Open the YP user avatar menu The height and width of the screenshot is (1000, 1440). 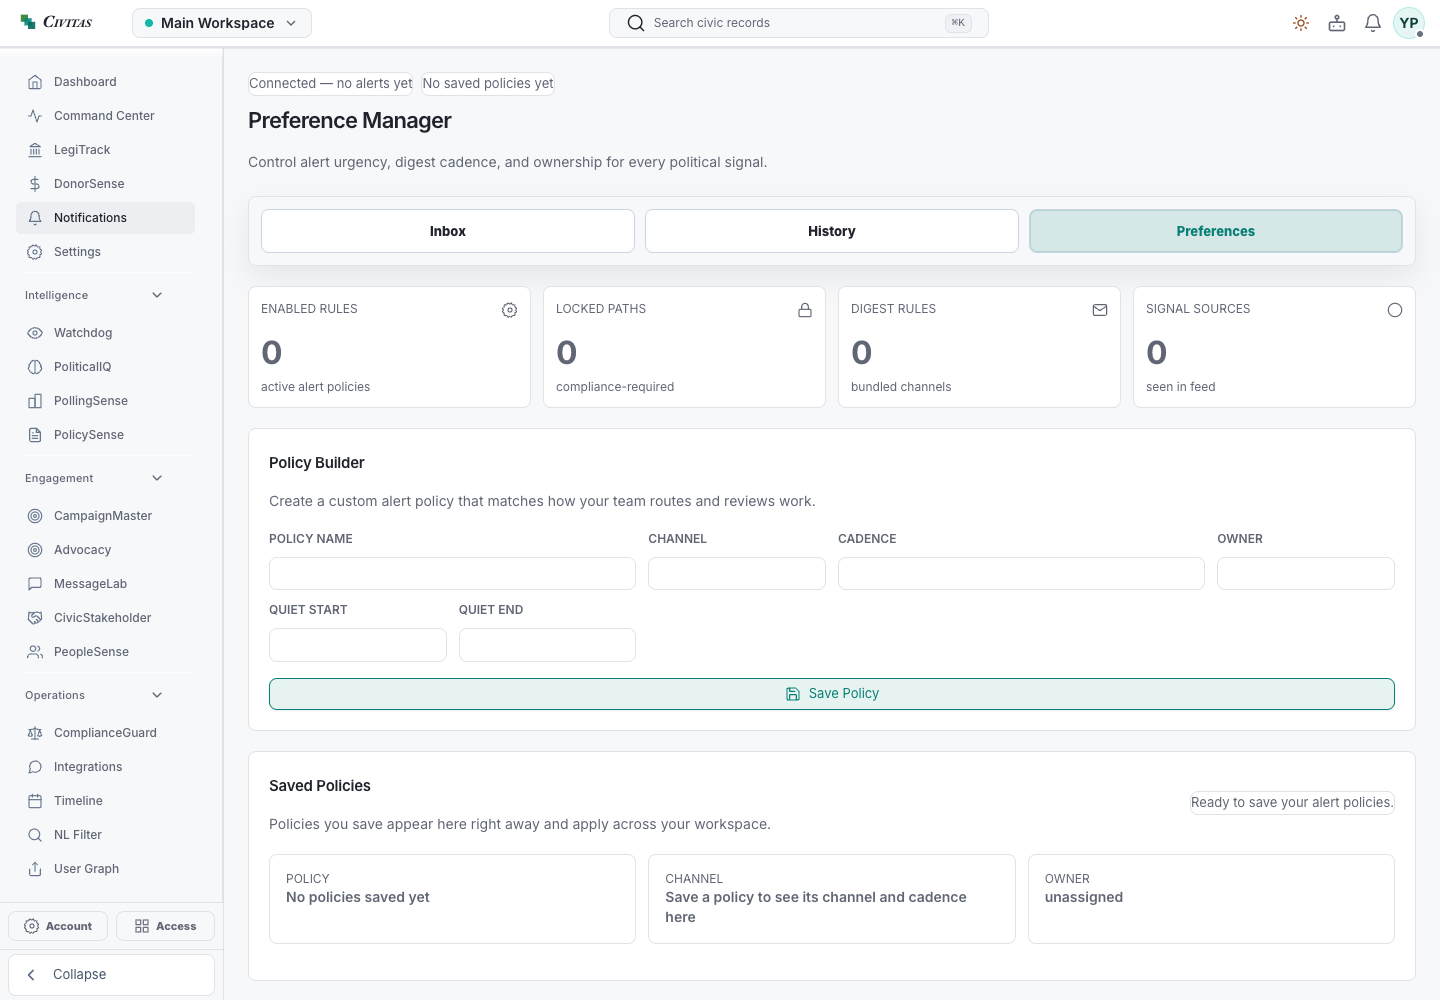pyautogui.click(x=1409, y=23)
